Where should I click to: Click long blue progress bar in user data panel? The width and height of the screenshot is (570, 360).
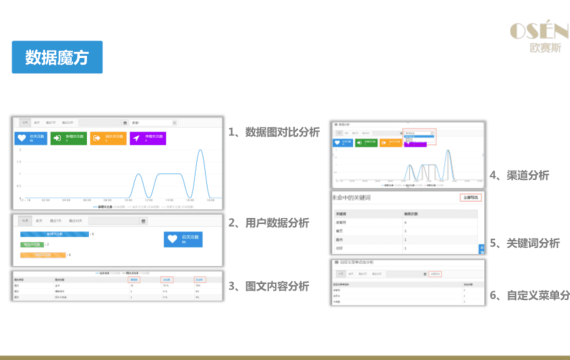coord(55,234)
